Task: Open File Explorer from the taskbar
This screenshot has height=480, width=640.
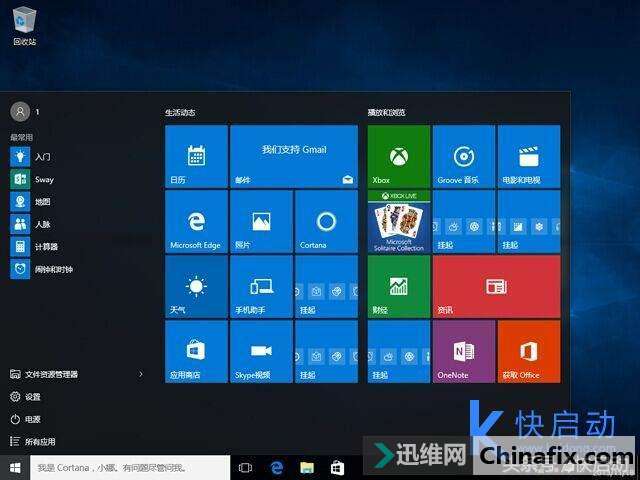Action: tap(307, 468)
